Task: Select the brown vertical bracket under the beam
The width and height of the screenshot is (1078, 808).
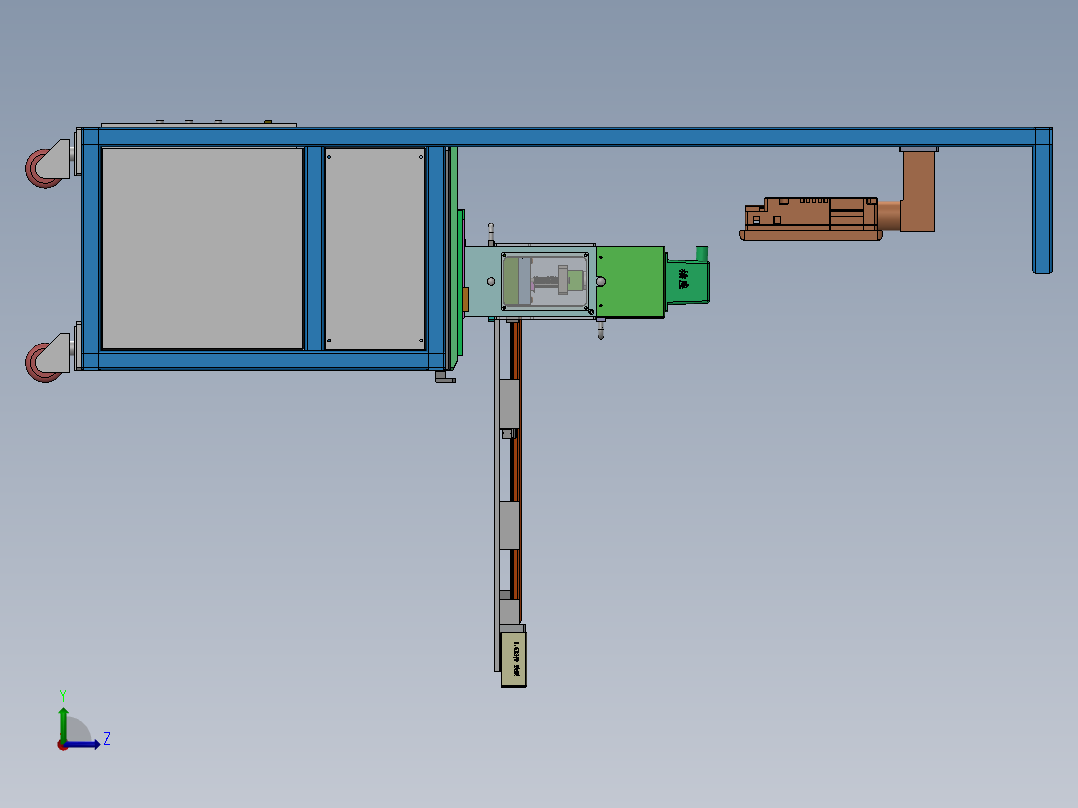Action: point(918,190)
